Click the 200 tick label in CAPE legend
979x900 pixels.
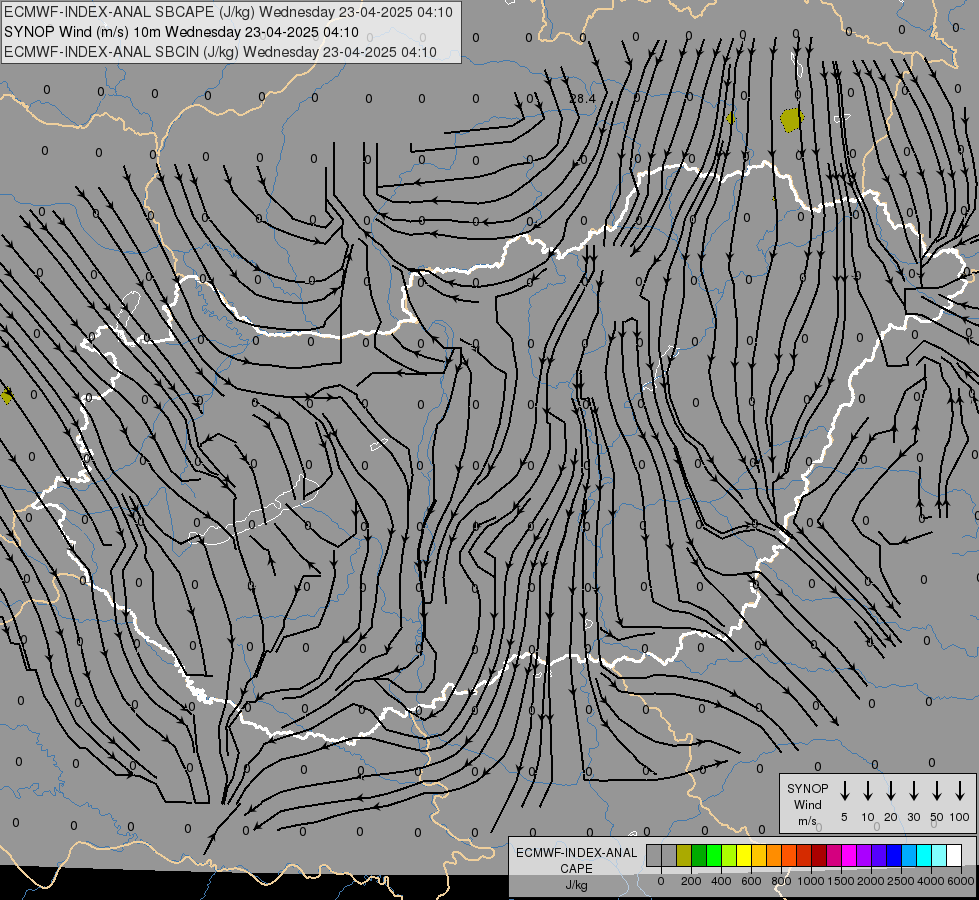coord(691,881)
